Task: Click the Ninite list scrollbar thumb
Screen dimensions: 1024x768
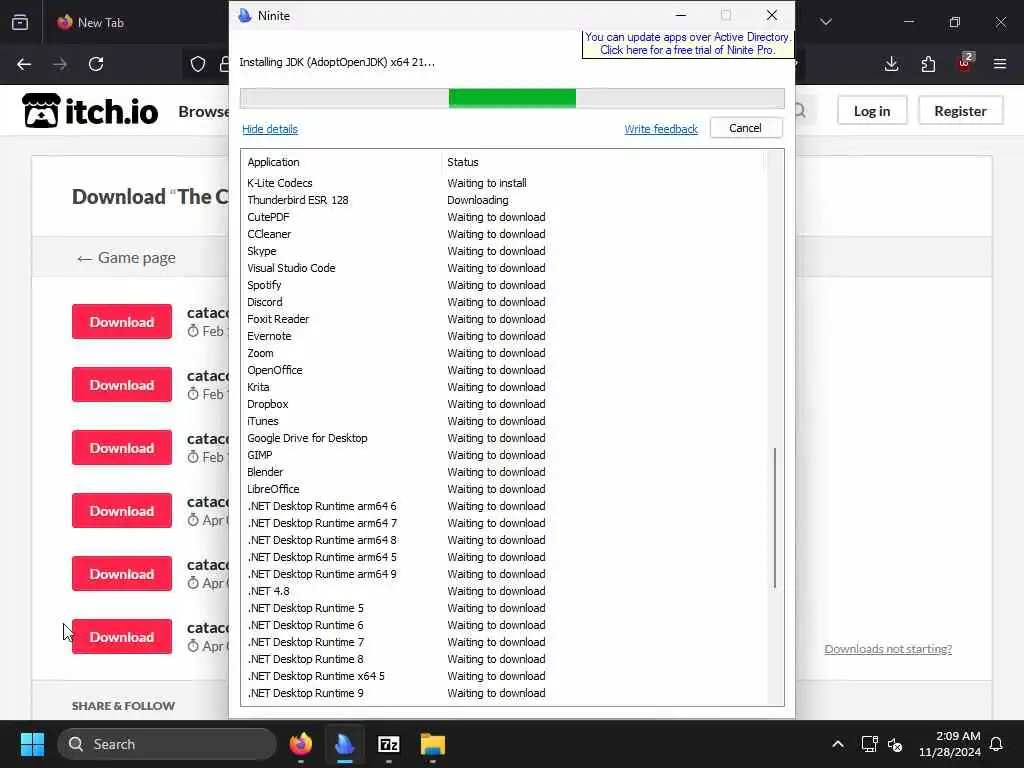Action: click(x=775, y=517)
